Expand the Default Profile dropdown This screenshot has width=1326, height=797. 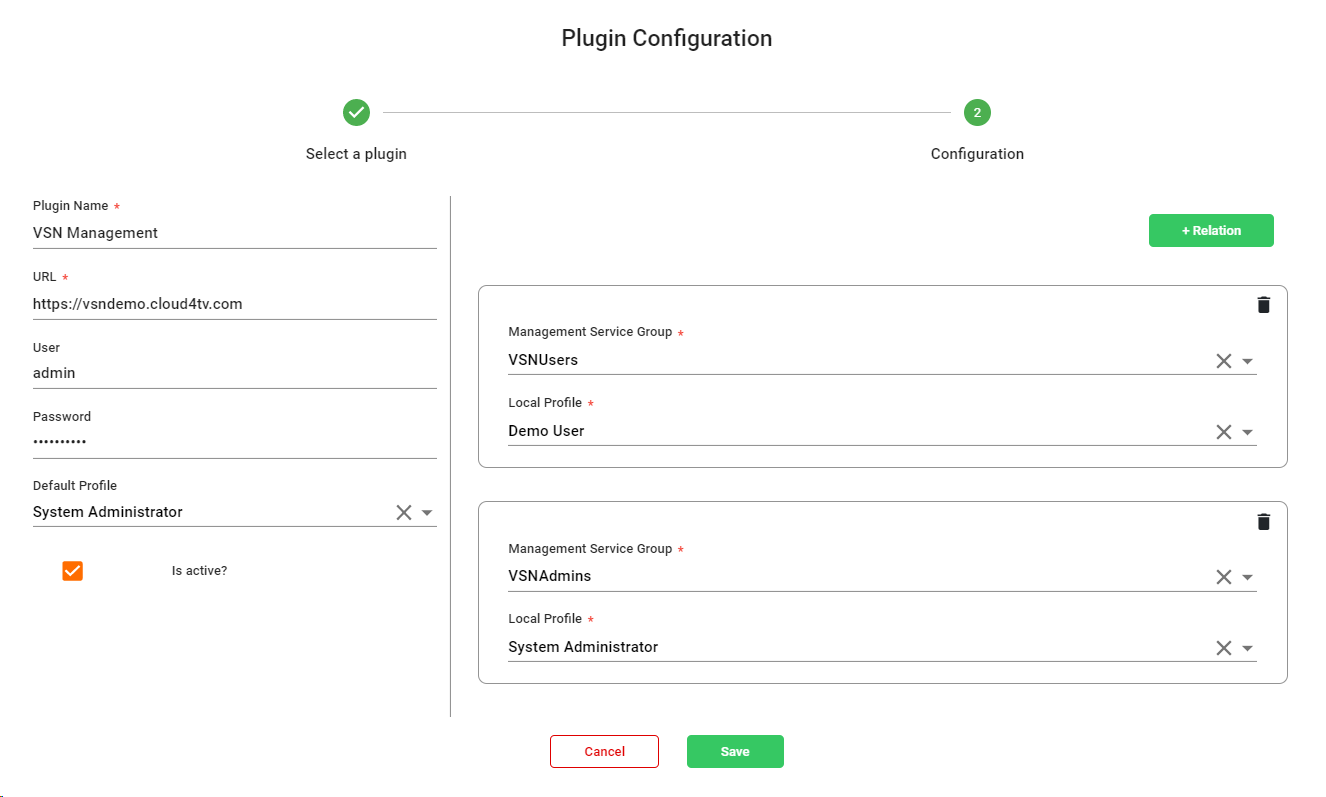point(427,512)
